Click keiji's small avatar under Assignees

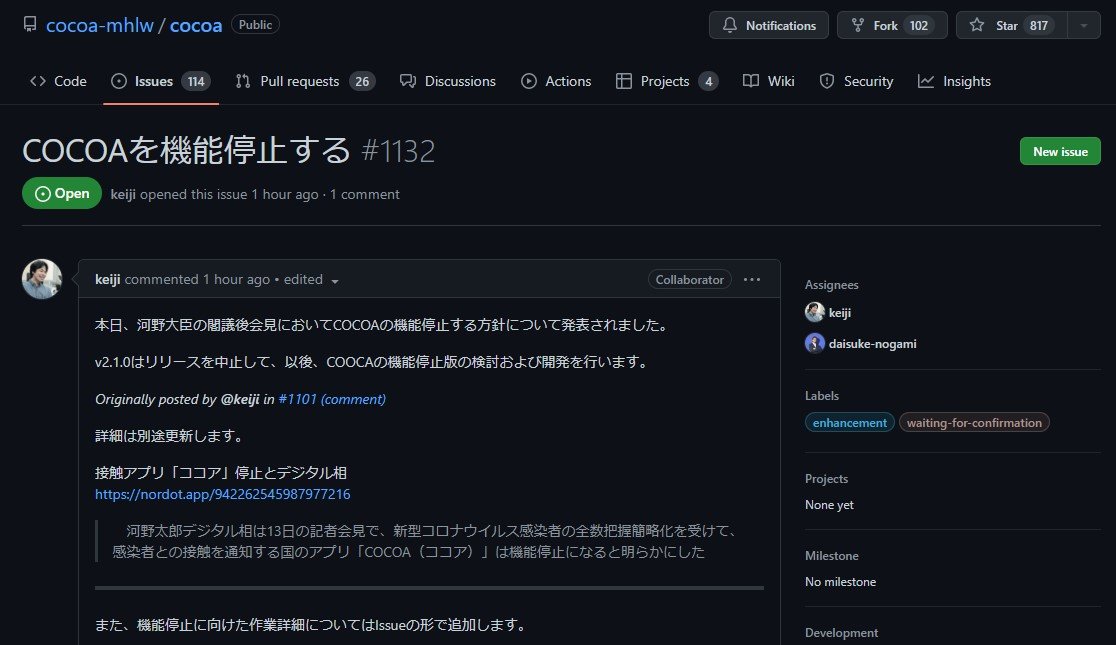(815, 312)
